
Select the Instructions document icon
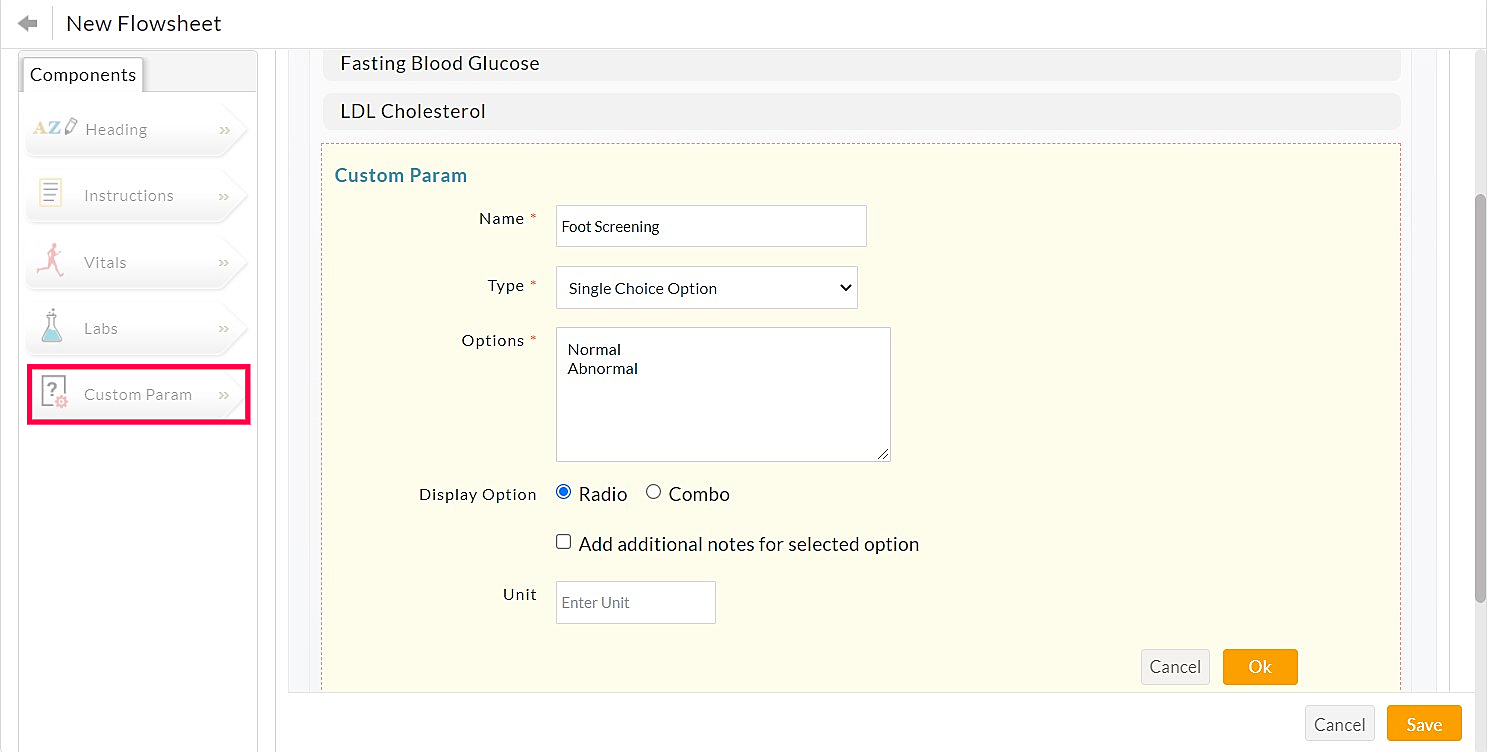50,194
